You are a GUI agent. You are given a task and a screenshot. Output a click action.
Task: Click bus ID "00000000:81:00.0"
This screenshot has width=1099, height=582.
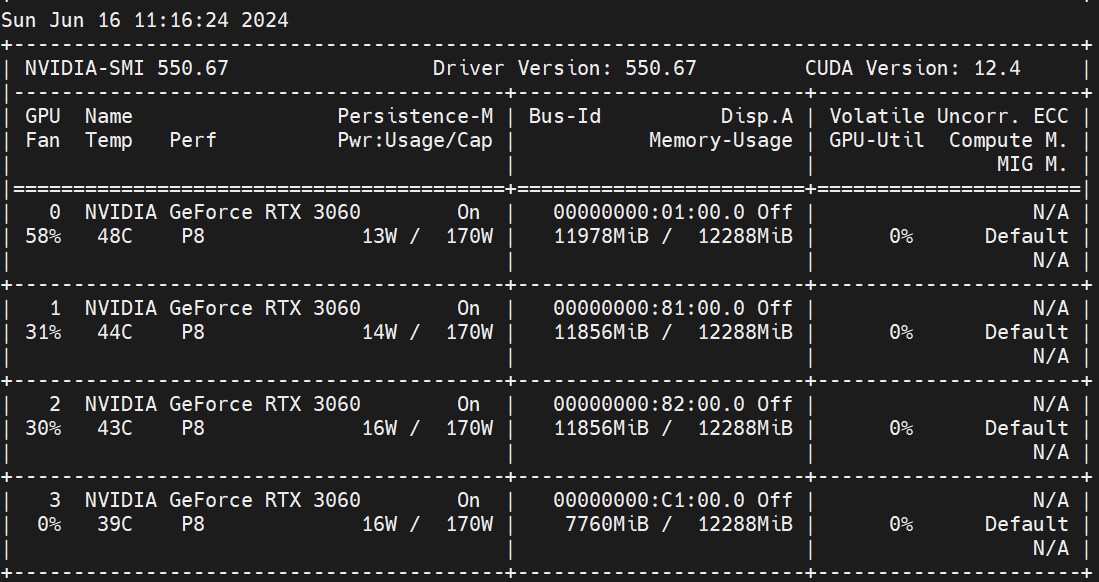(x=649, y=308)
